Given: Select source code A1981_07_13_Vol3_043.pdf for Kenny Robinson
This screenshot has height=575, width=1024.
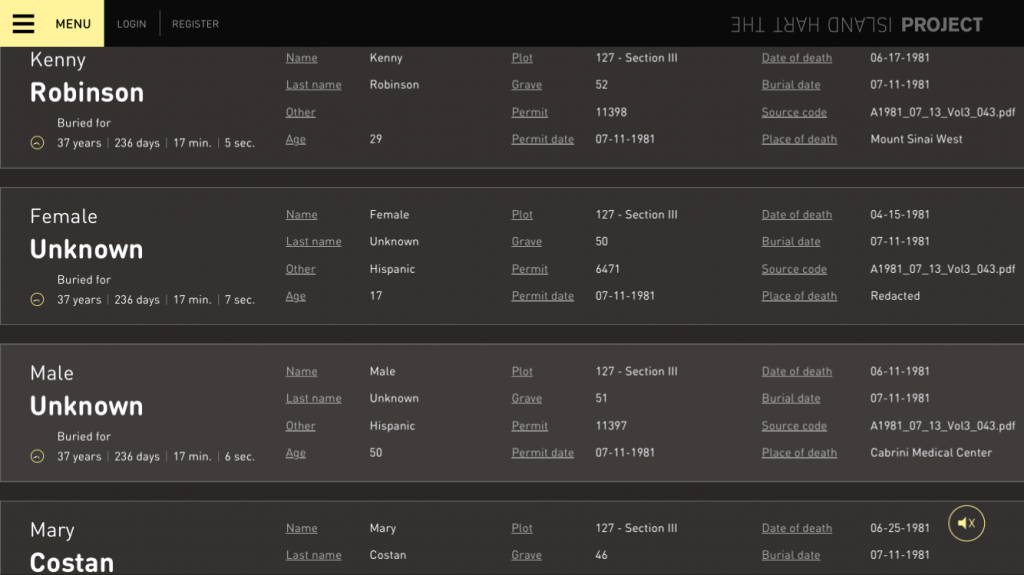Looking at the screenshot, I should [942, 112].
